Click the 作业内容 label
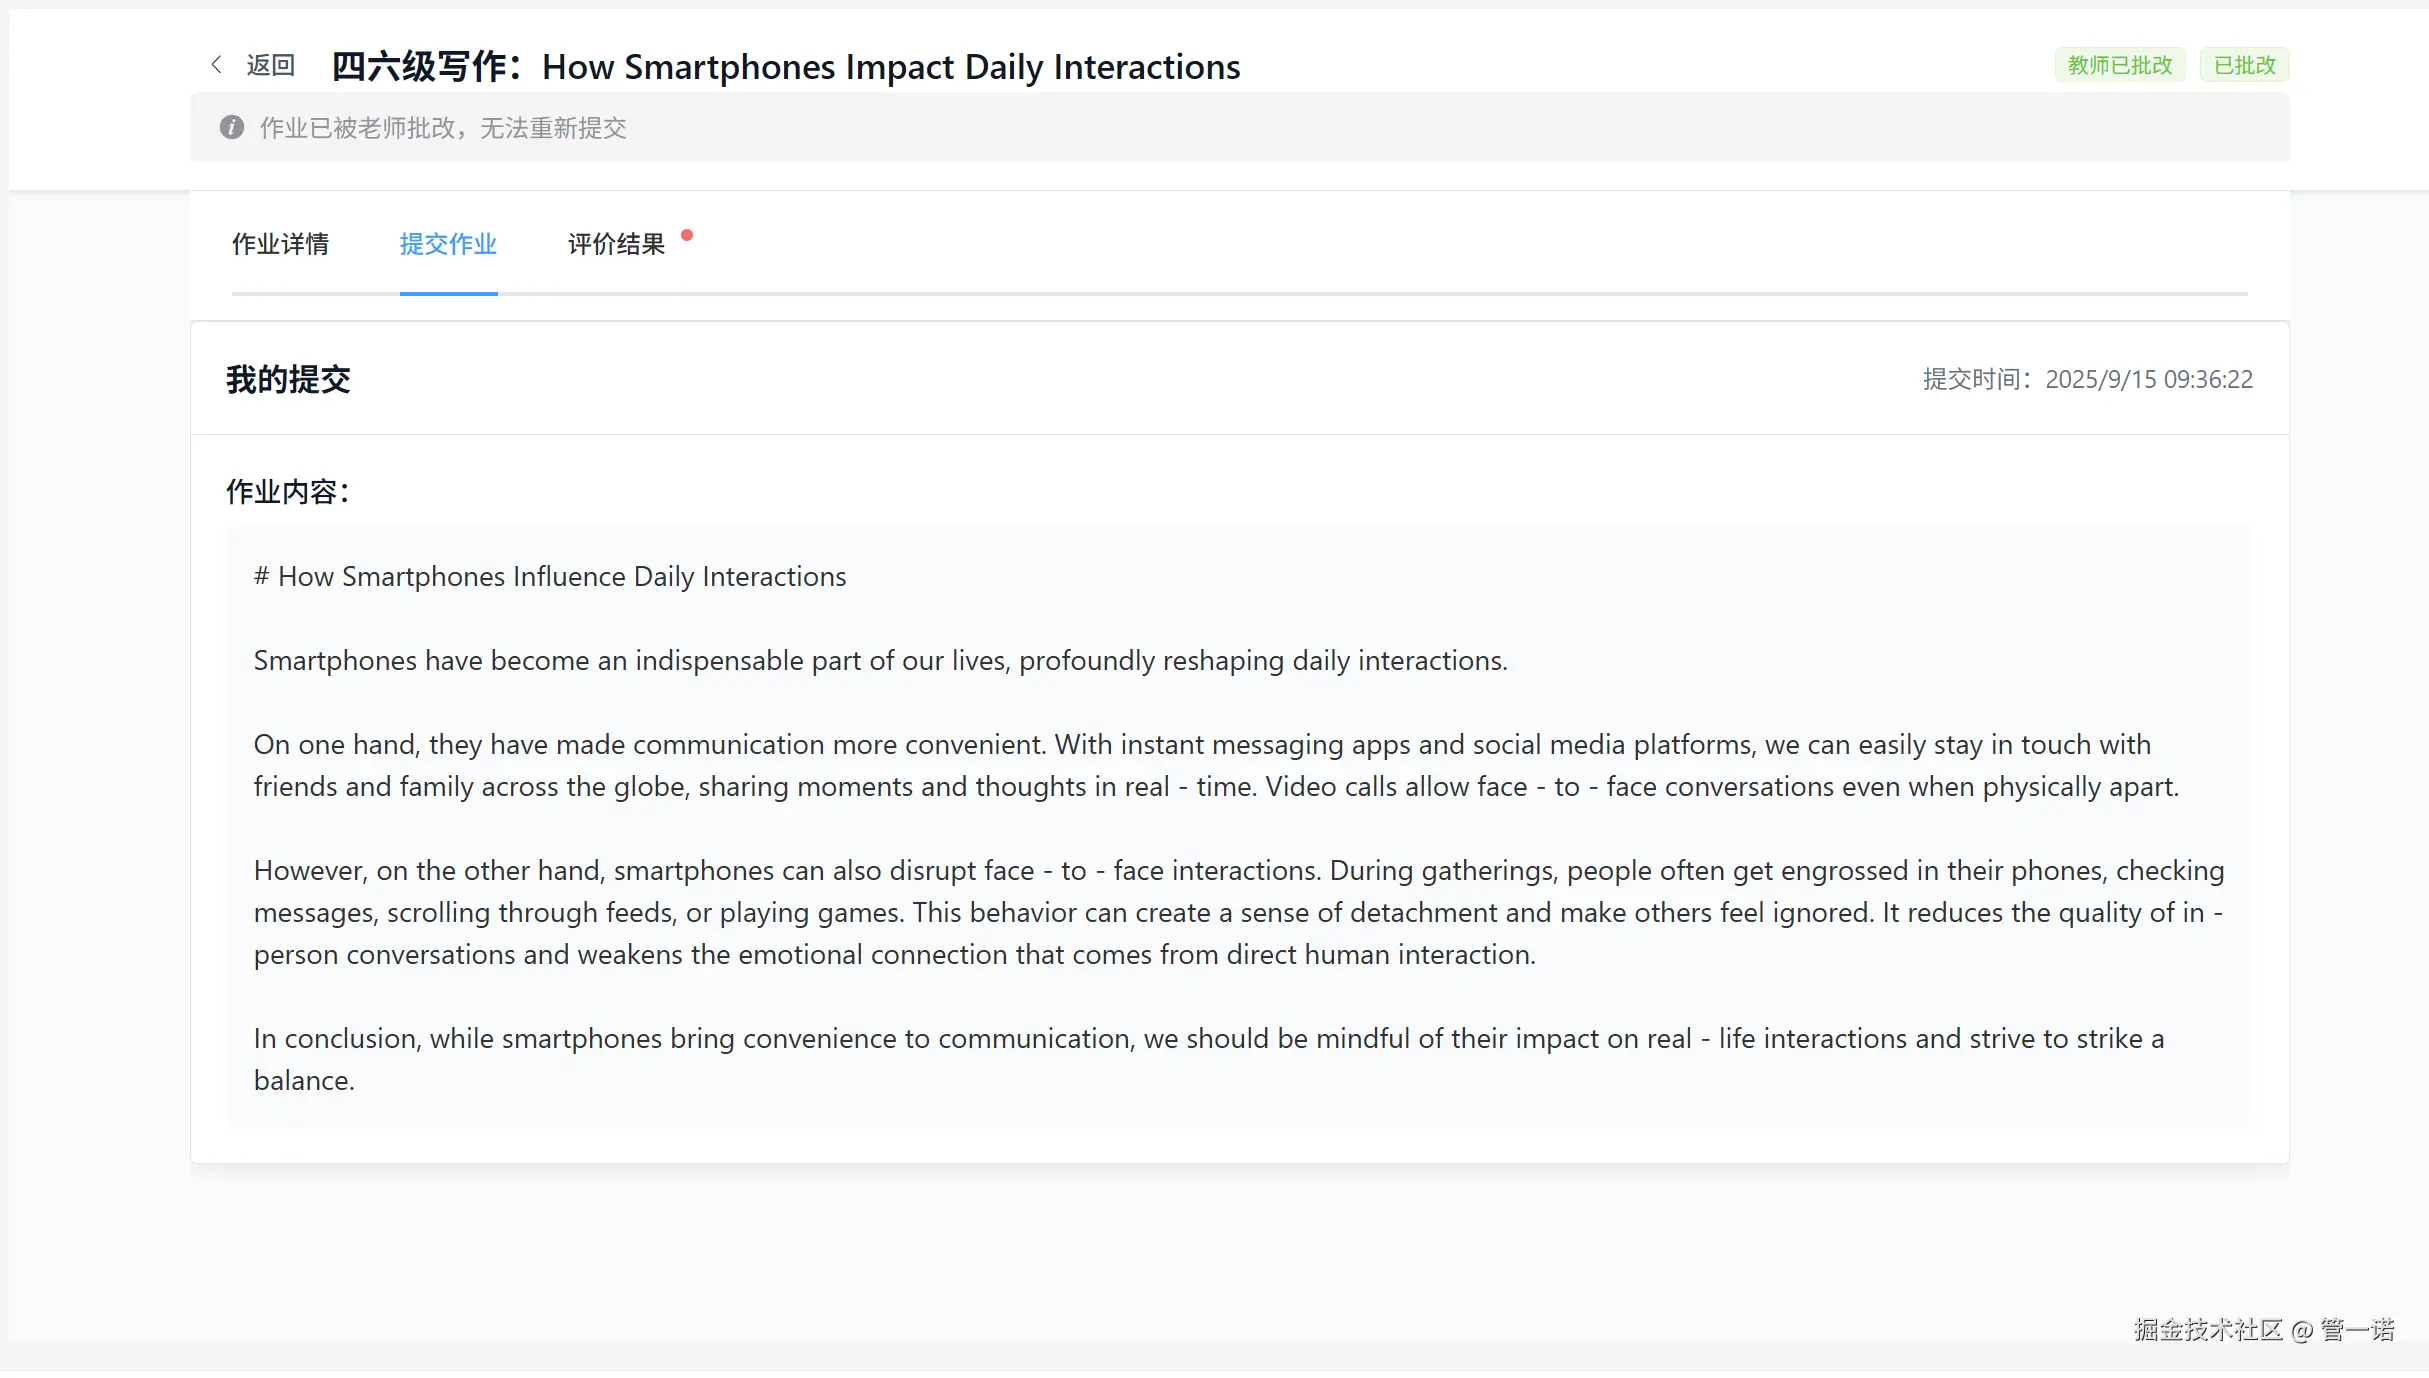Image resolution: width=2429 pixels, height=1378 pixels. coord(288,491)
